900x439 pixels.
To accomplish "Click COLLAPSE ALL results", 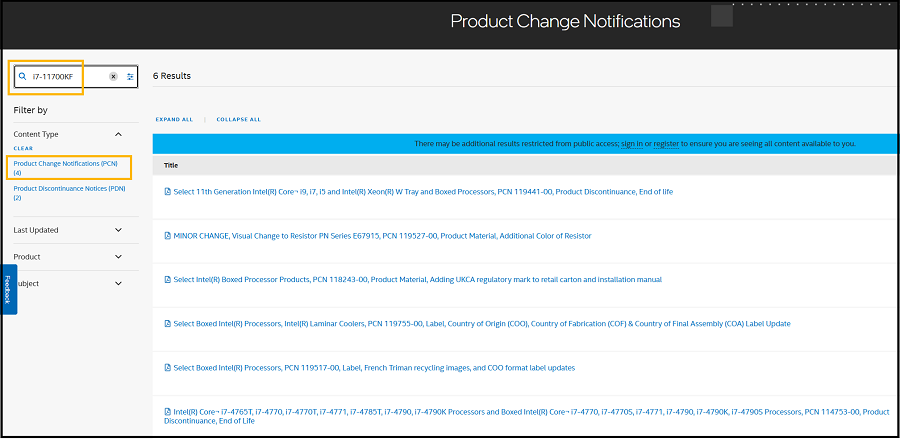I will click(238, 119).
